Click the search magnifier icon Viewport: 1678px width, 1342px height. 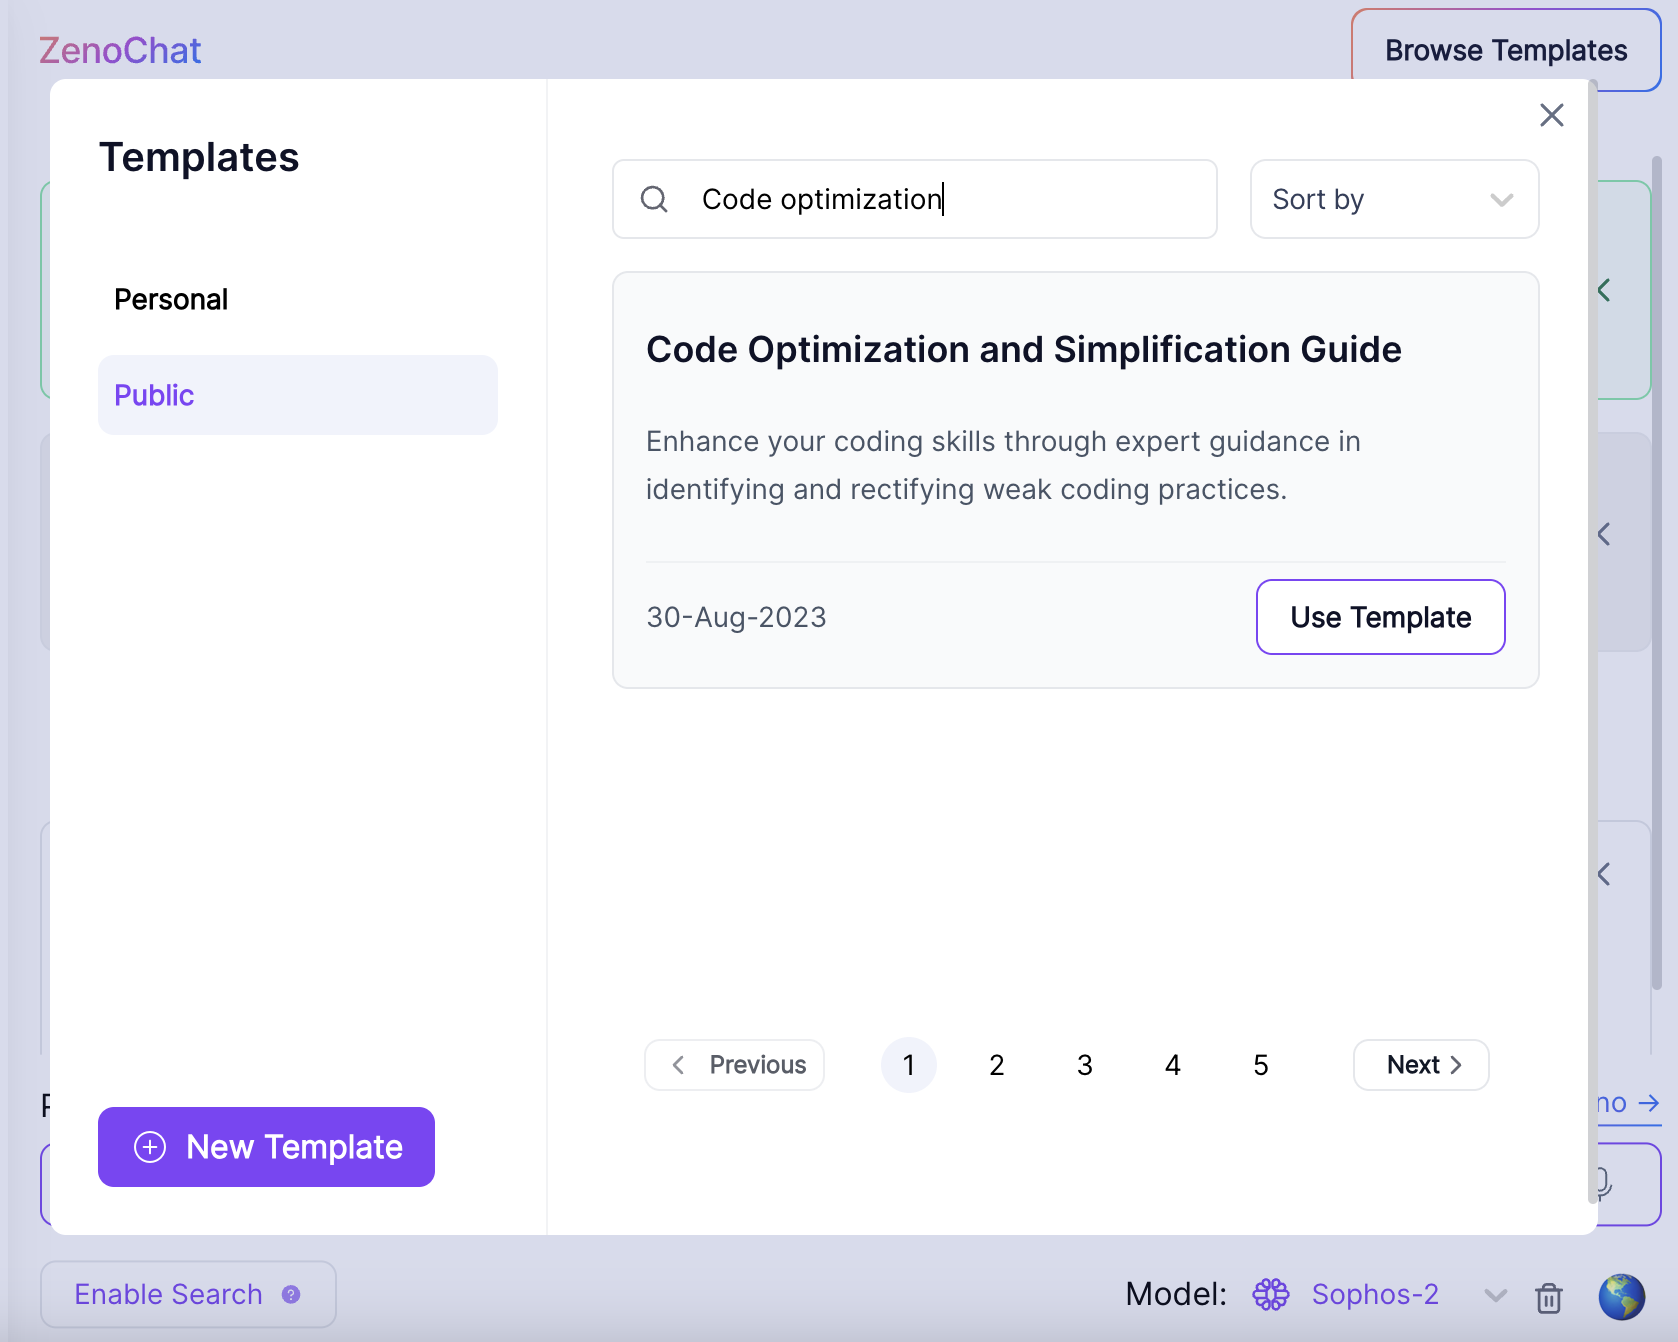coord(654,199)
